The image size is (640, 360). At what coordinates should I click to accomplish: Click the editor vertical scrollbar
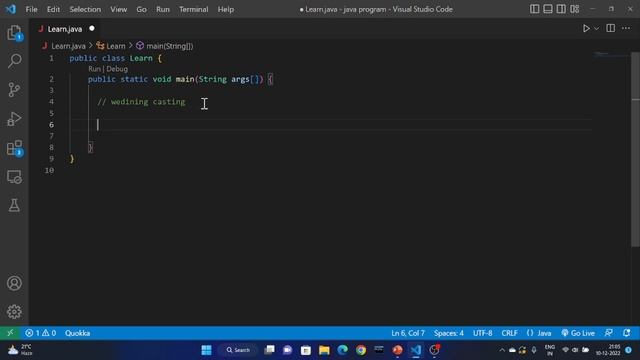pos(635,149)
